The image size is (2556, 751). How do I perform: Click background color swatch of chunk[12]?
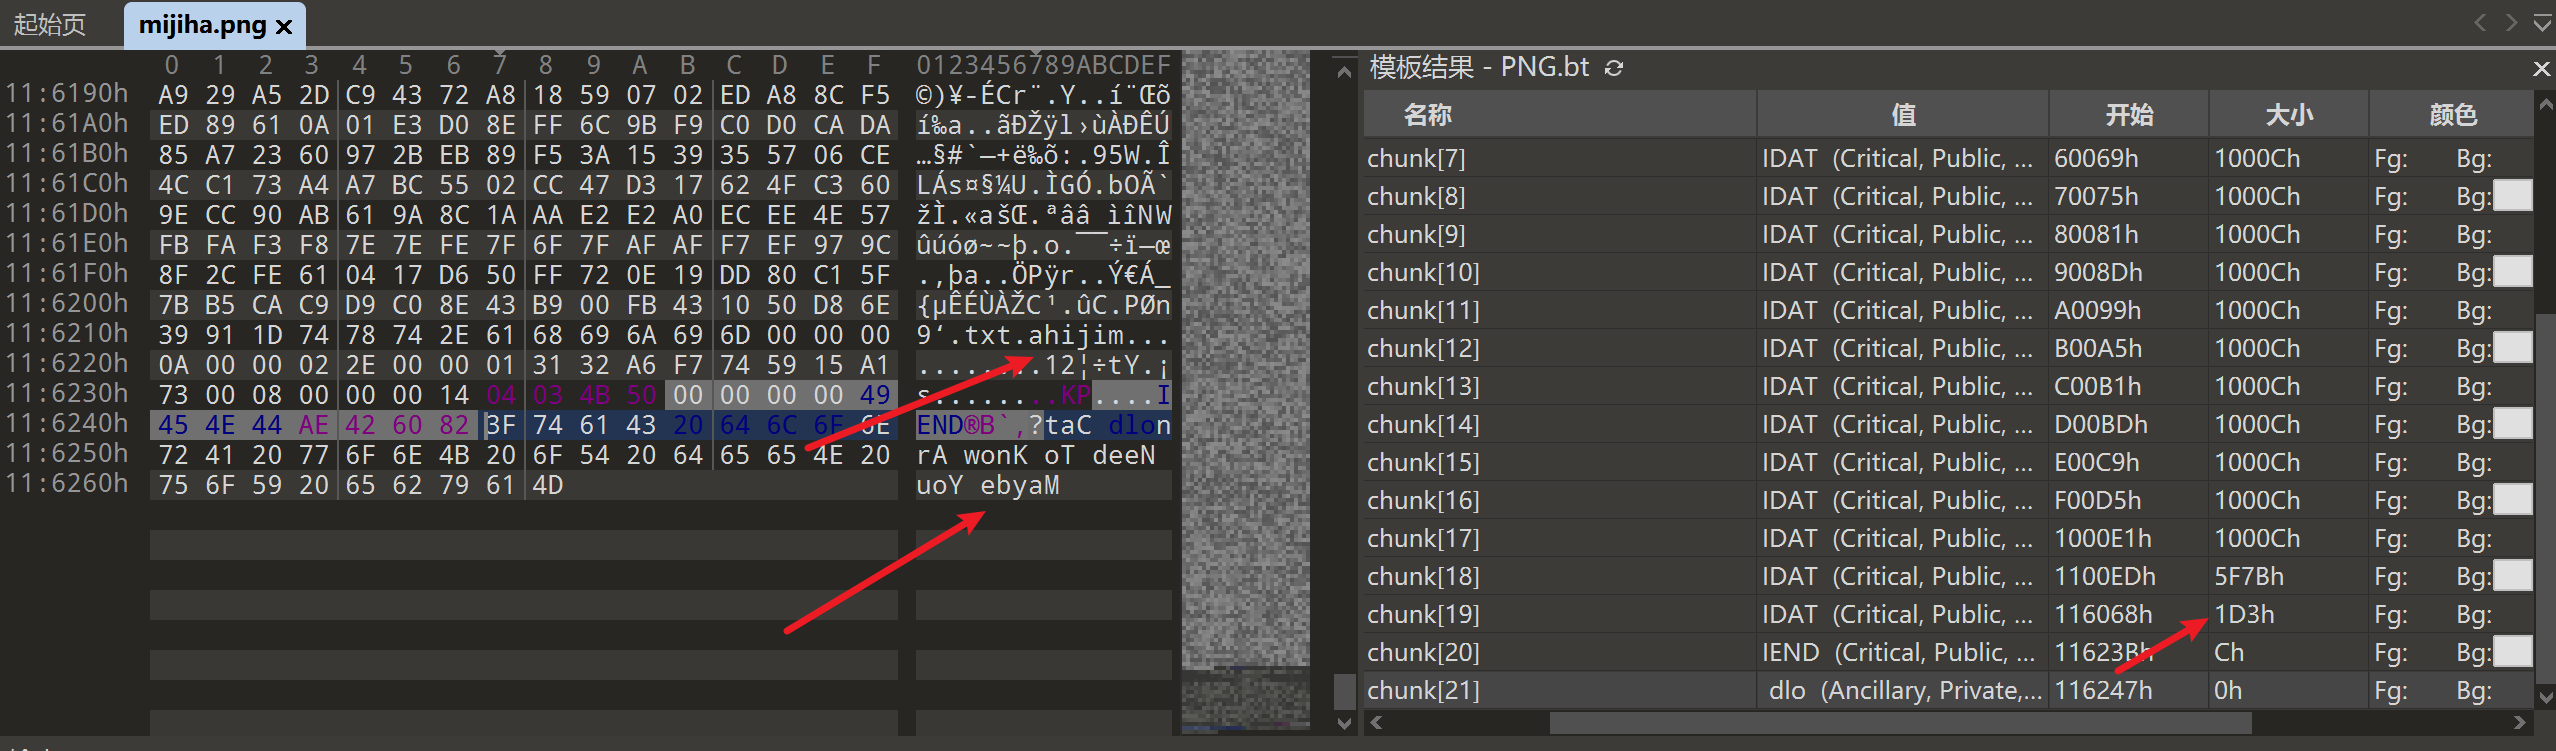coord(2512,348)
